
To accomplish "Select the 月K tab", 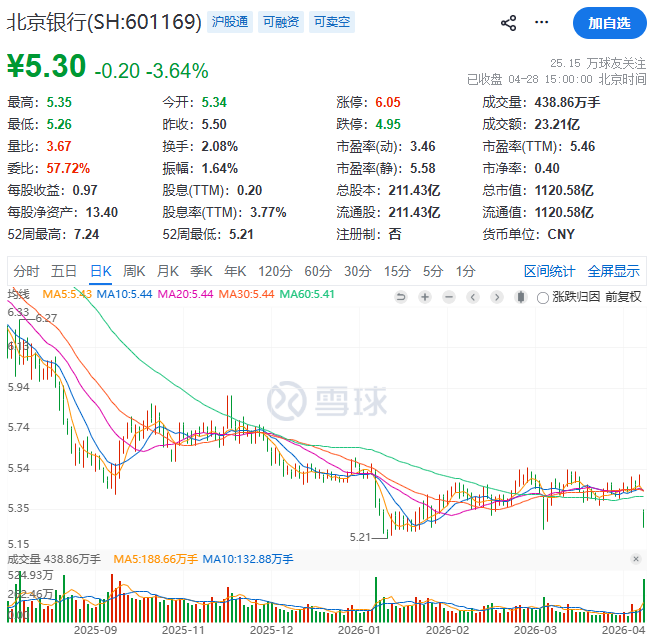I will [168, 271].
